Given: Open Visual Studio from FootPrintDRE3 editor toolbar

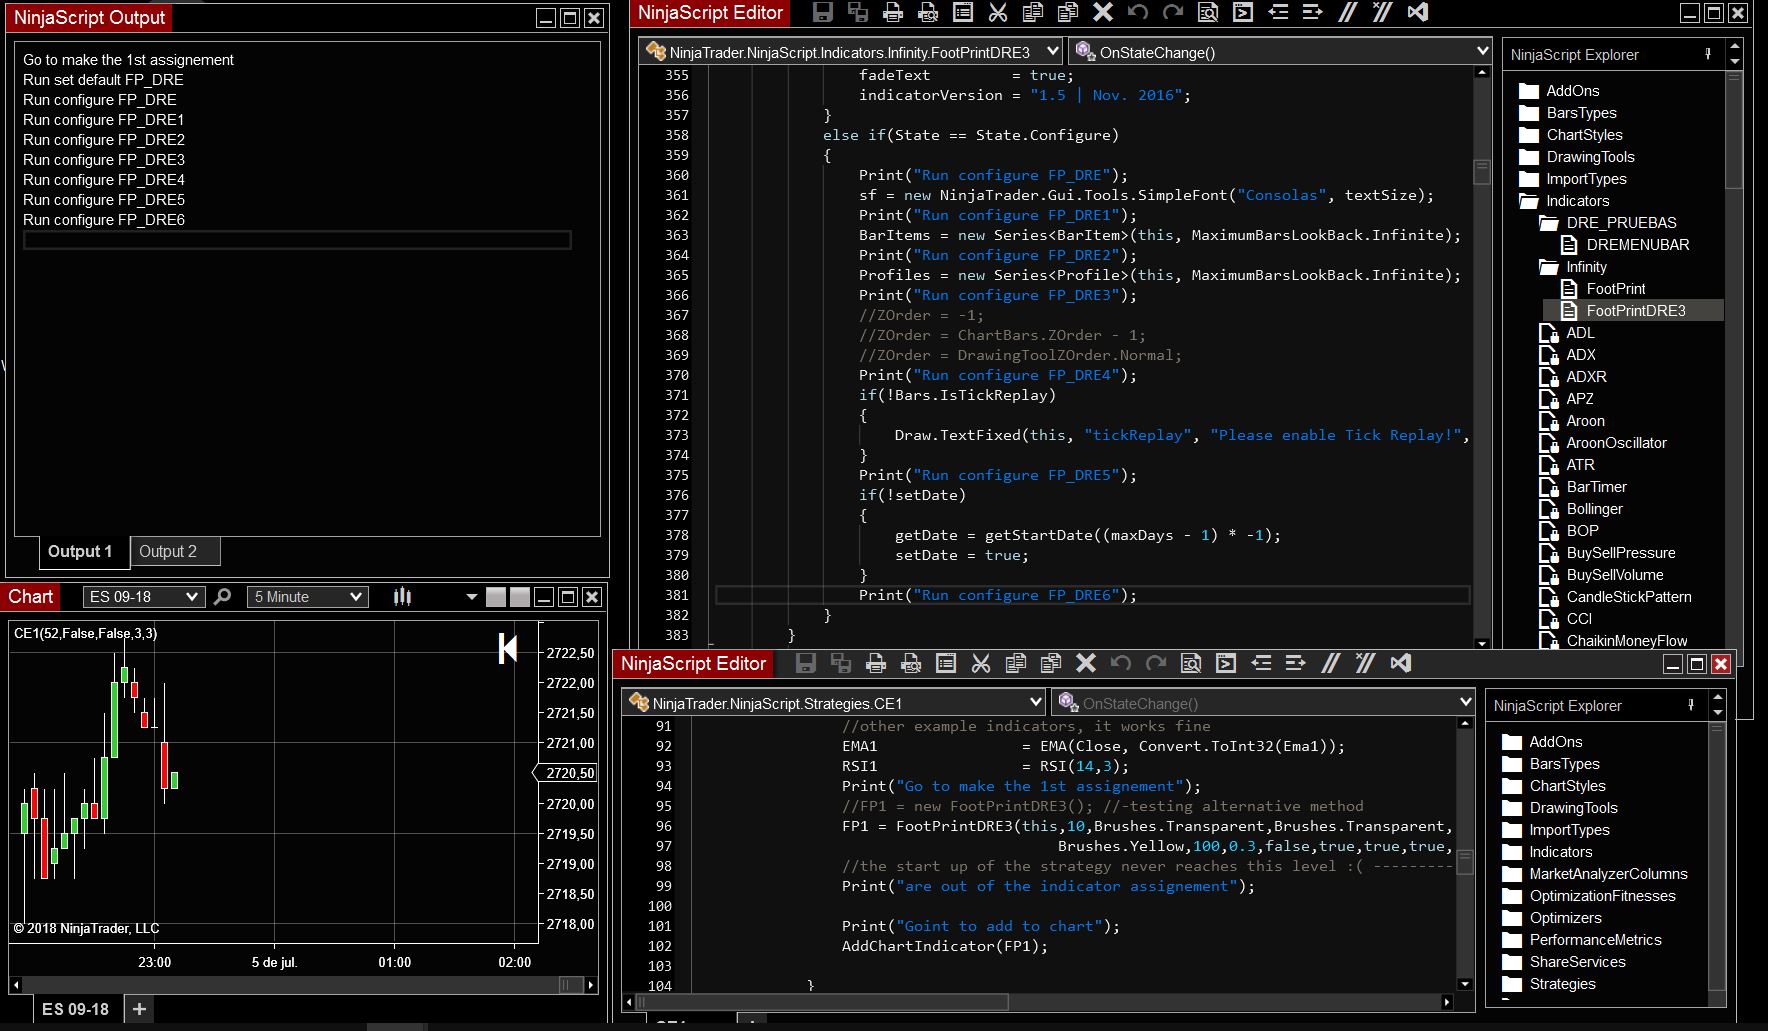Looking at the screenshot, I should (1417, 13).
